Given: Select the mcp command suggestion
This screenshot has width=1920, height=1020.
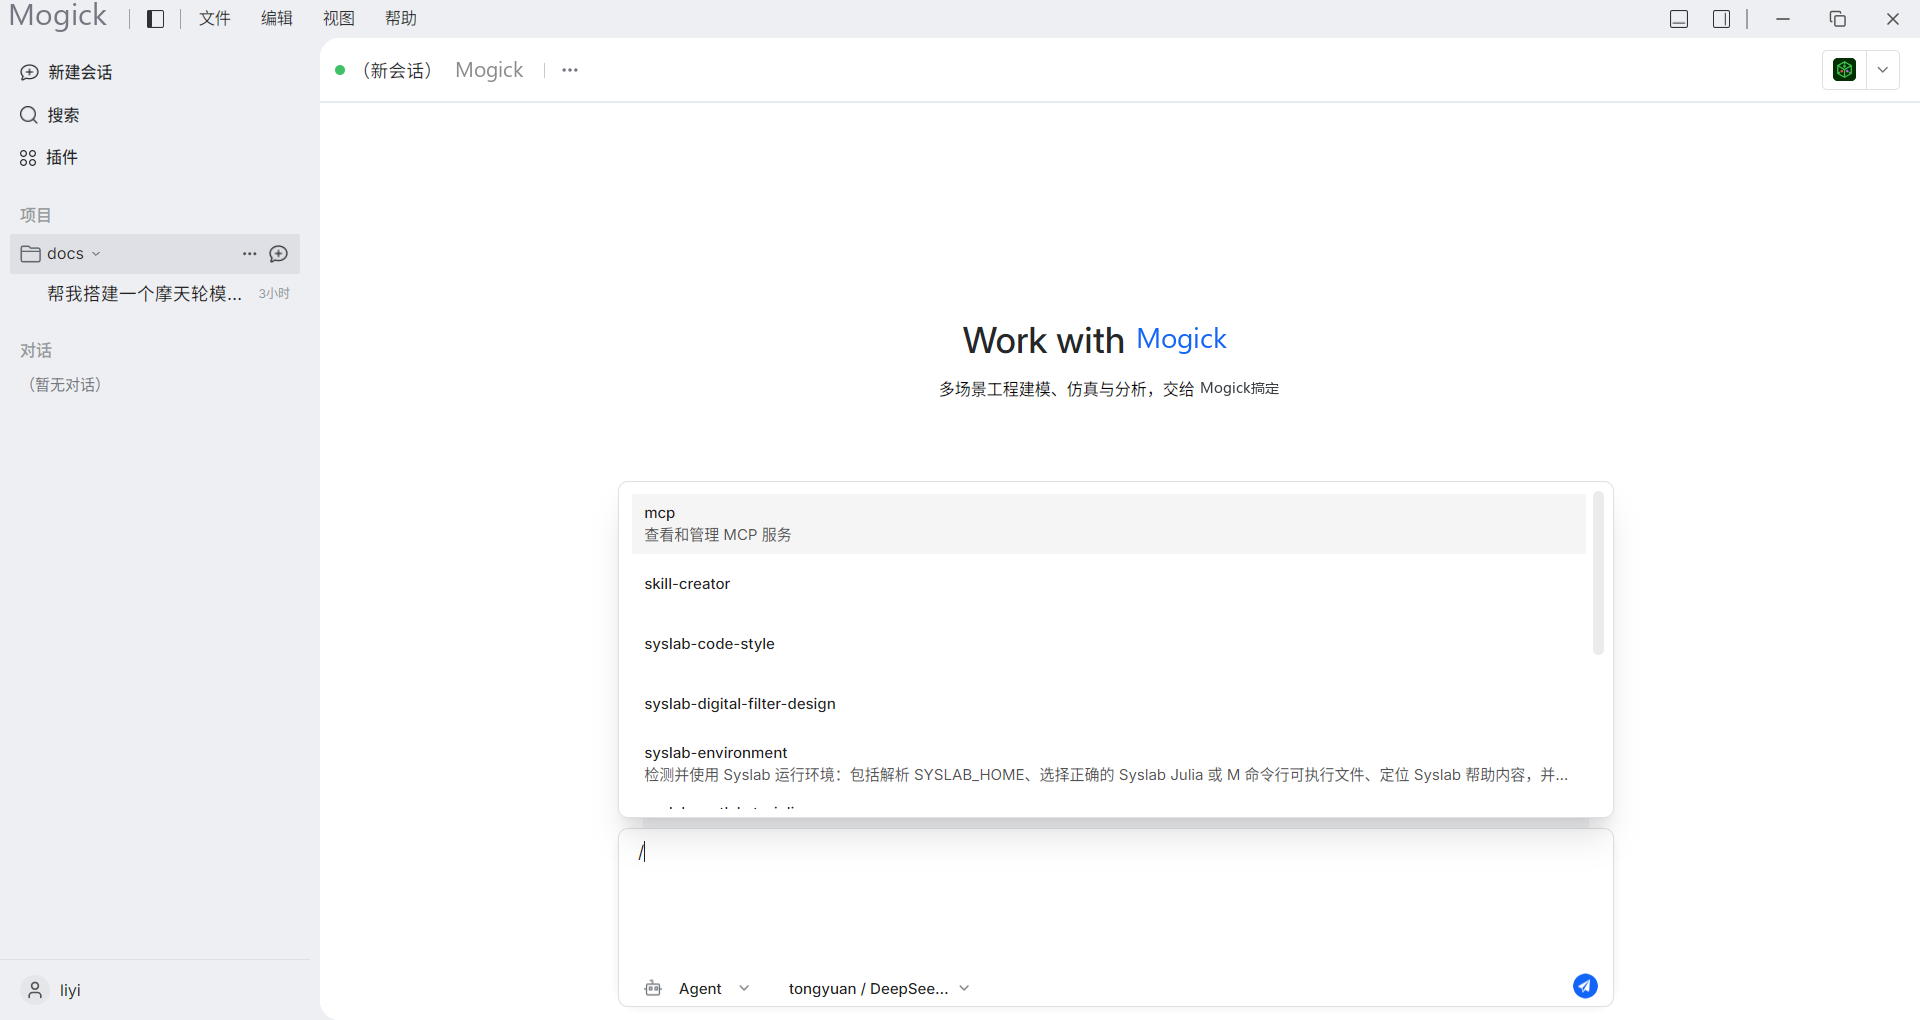Looking at the screenshot, I should [x=1108, y=524].
